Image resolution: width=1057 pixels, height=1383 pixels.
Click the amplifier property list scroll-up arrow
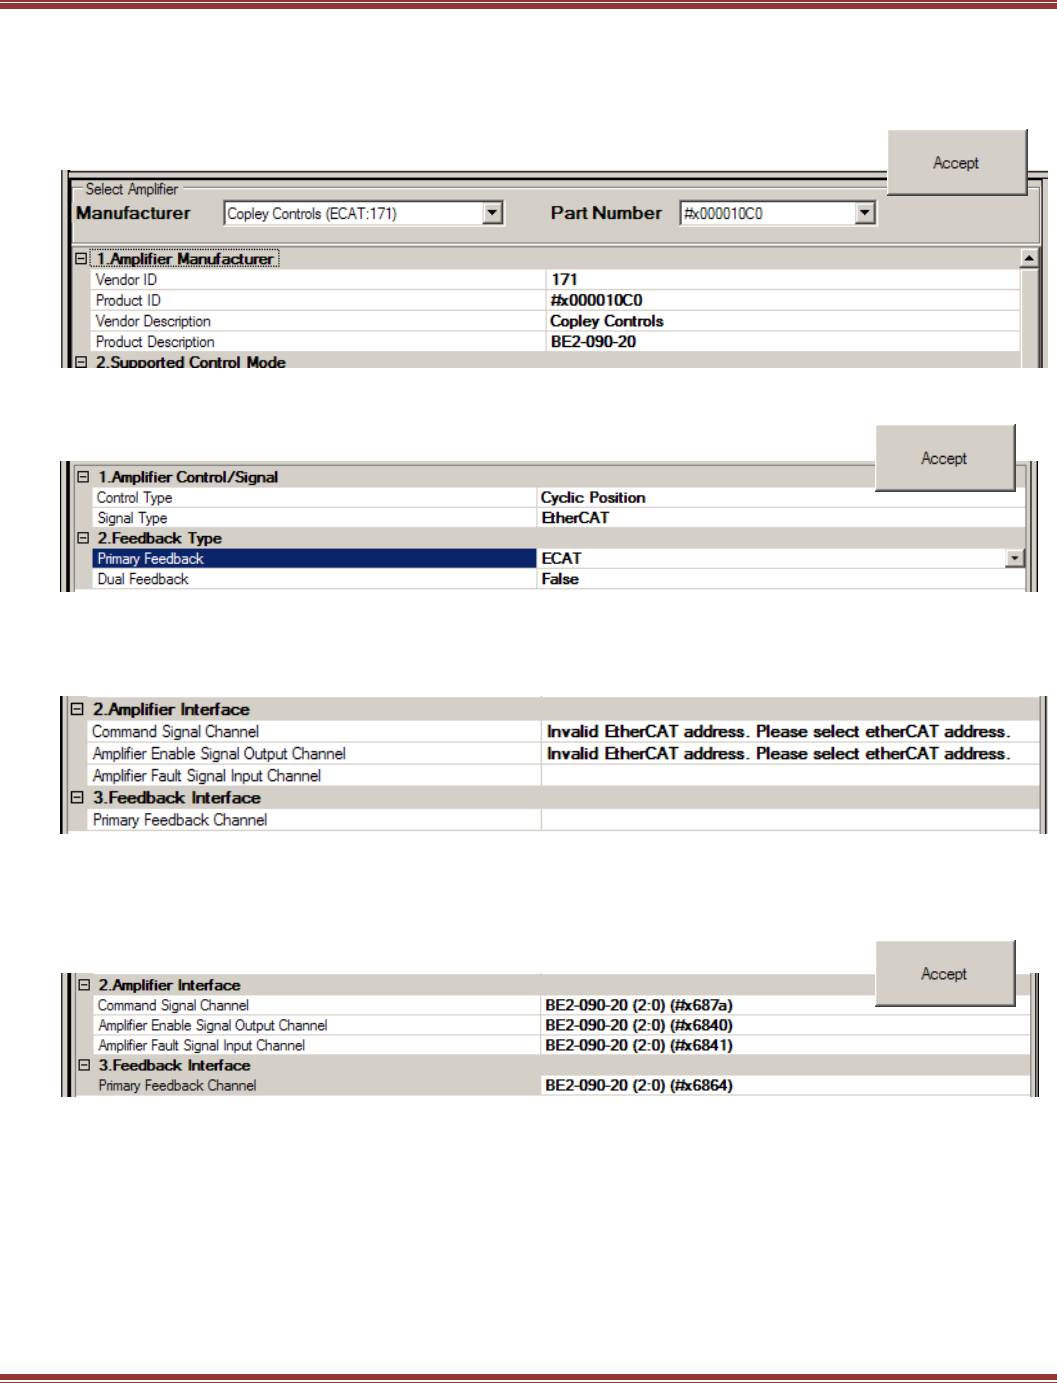tap(1028, 258)
